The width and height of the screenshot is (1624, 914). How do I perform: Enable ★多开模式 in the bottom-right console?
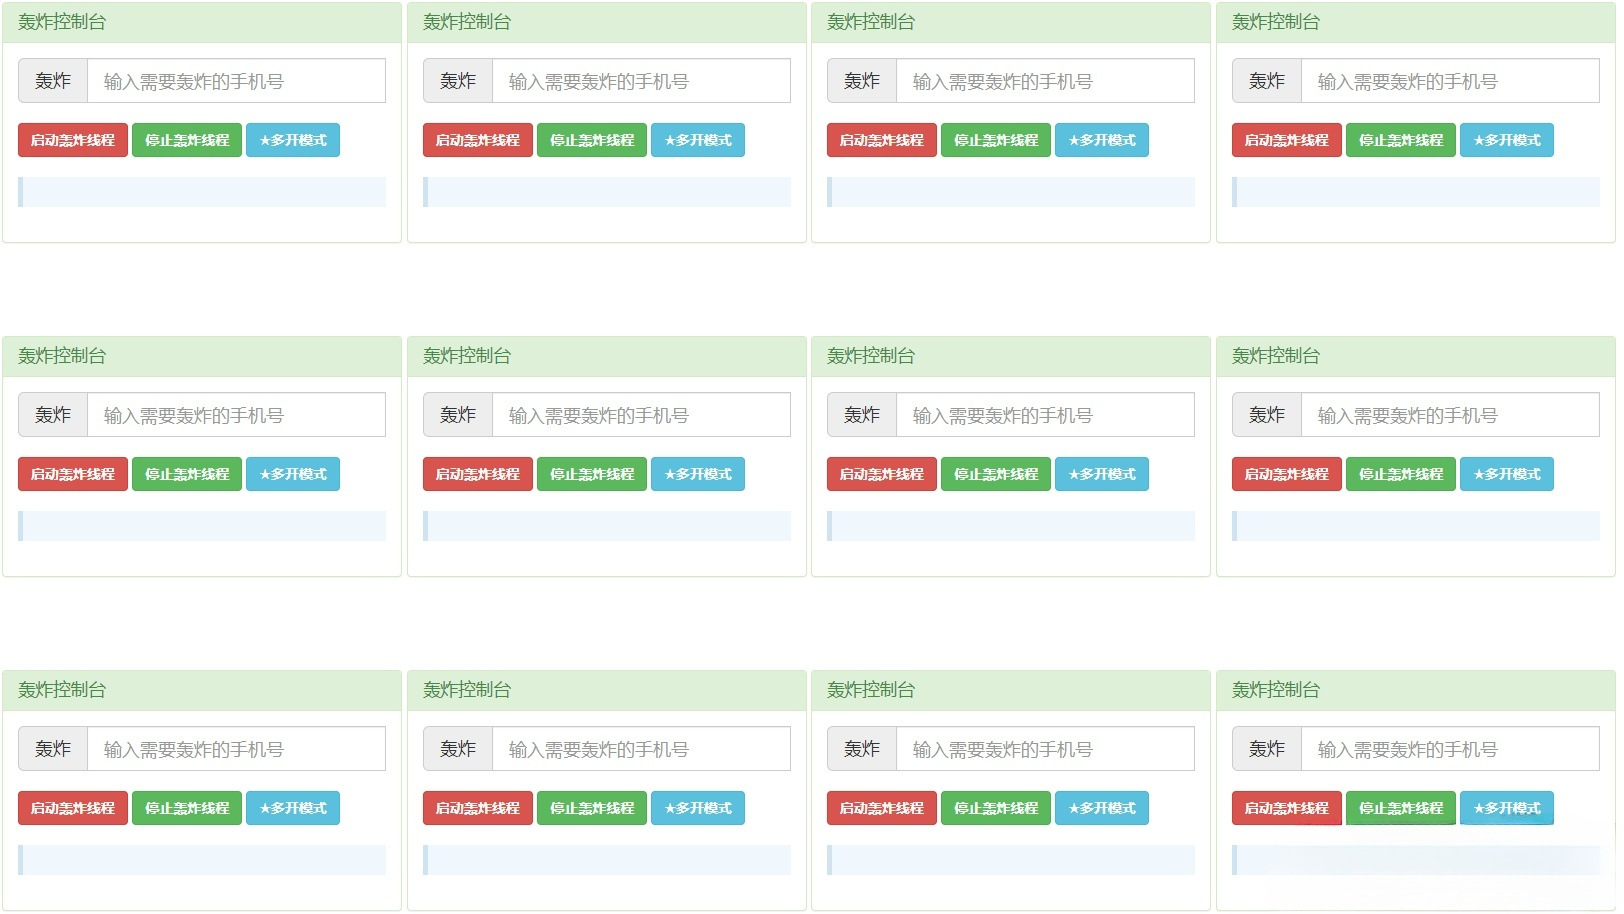point(1507,808)
